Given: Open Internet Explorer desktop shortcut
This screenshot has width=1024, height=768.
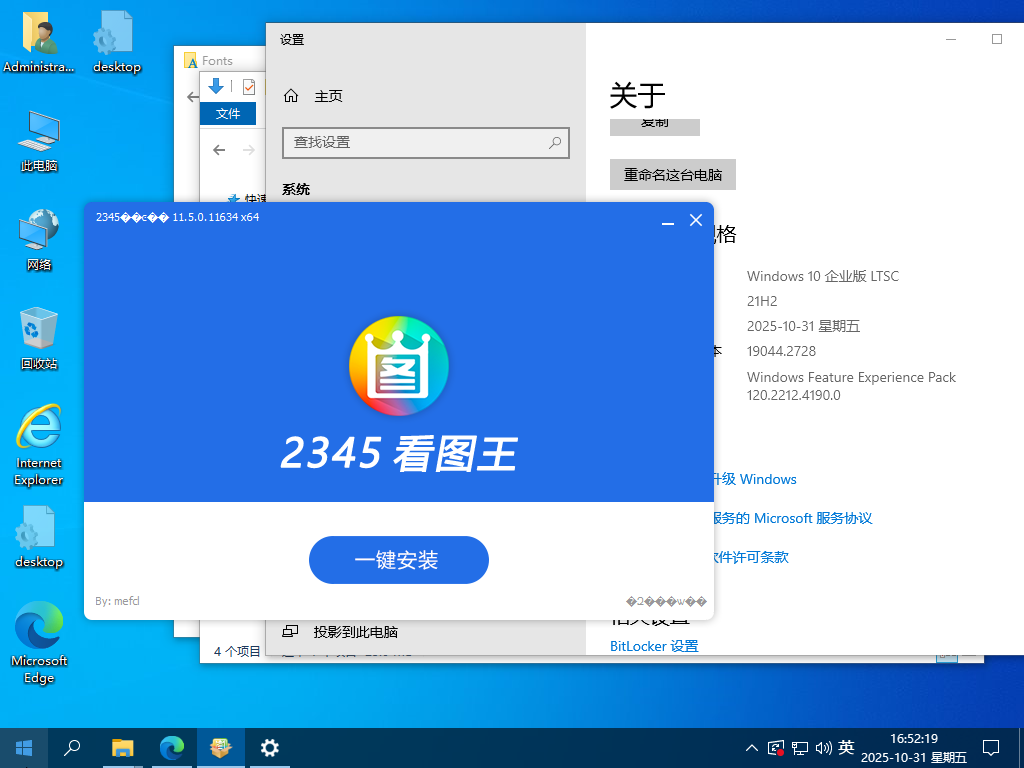Looking at the screenshot, I should (39, 443).
